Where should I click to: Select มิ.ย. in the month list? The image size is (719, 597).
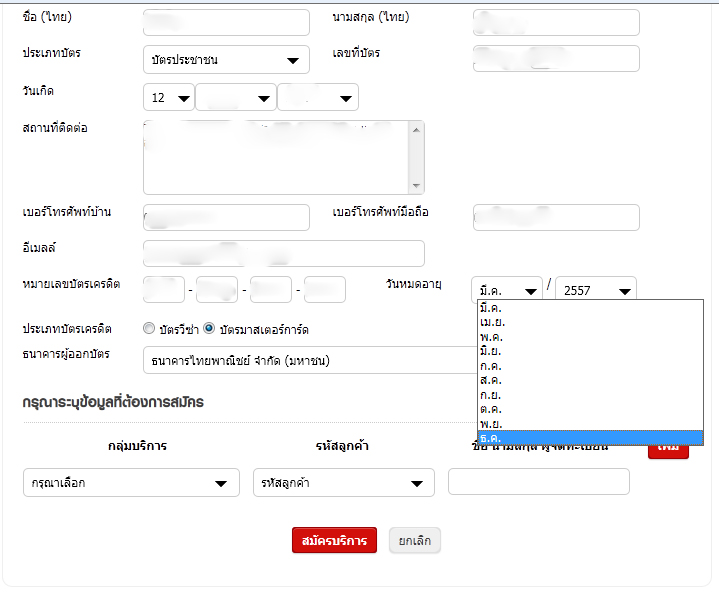590,351
